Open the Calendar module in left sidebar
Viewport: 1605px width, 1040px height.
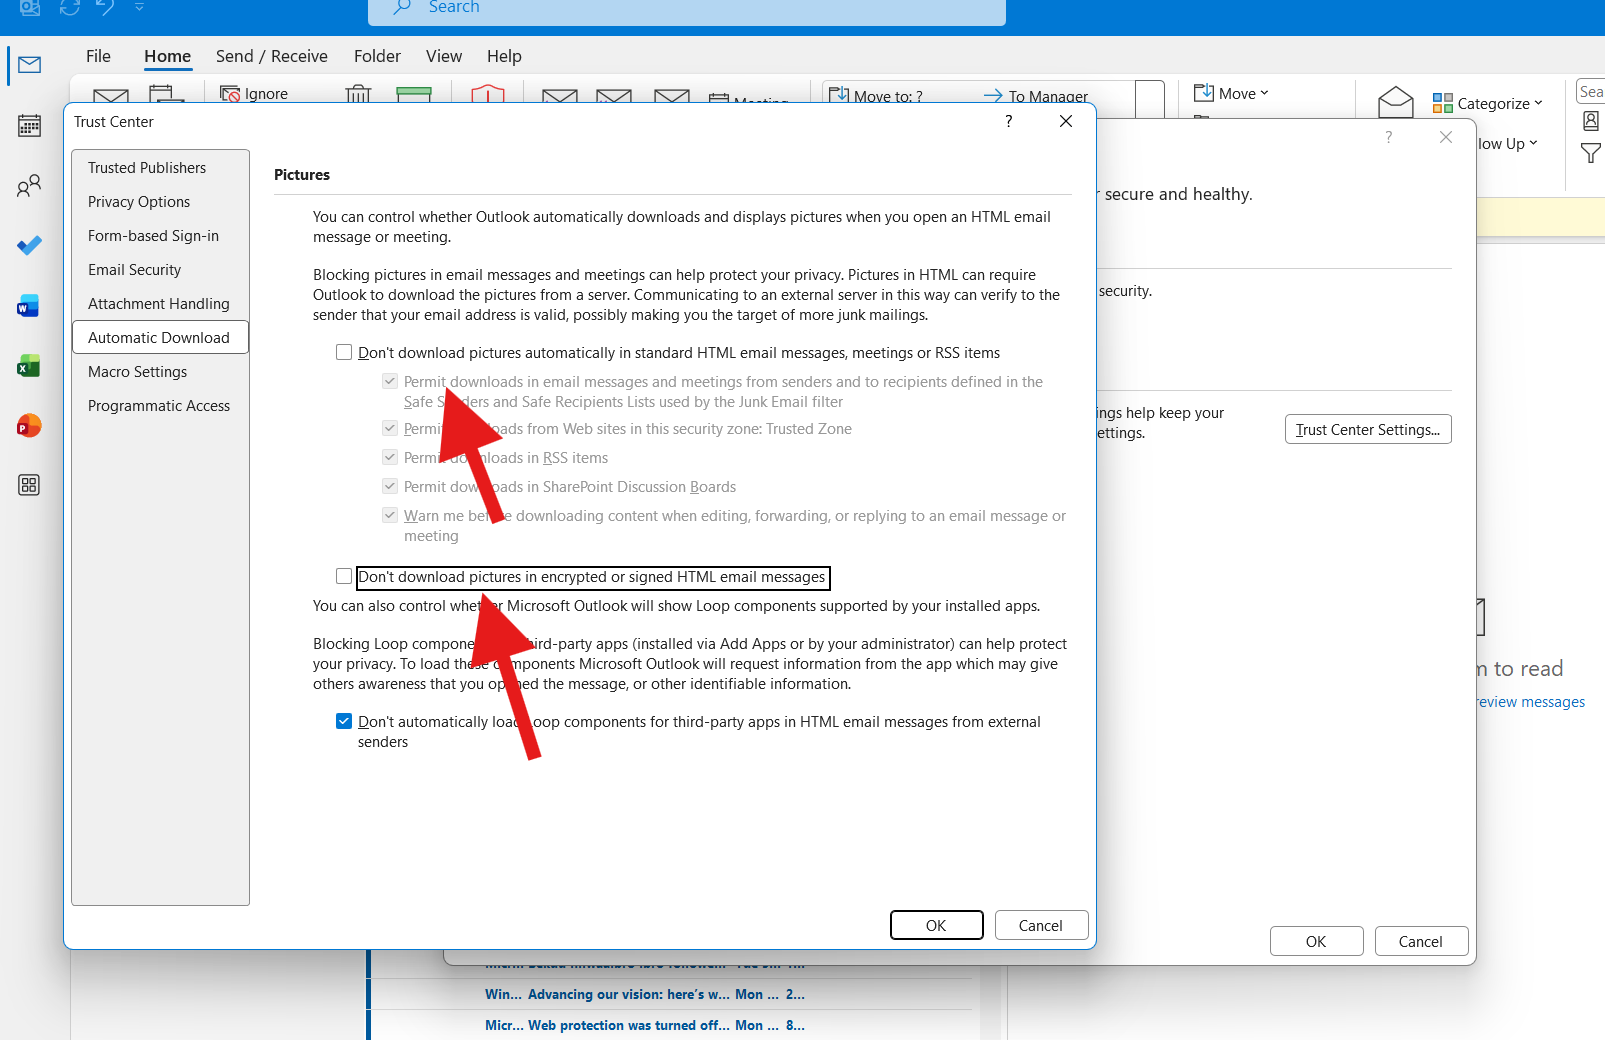click(29, 126)
